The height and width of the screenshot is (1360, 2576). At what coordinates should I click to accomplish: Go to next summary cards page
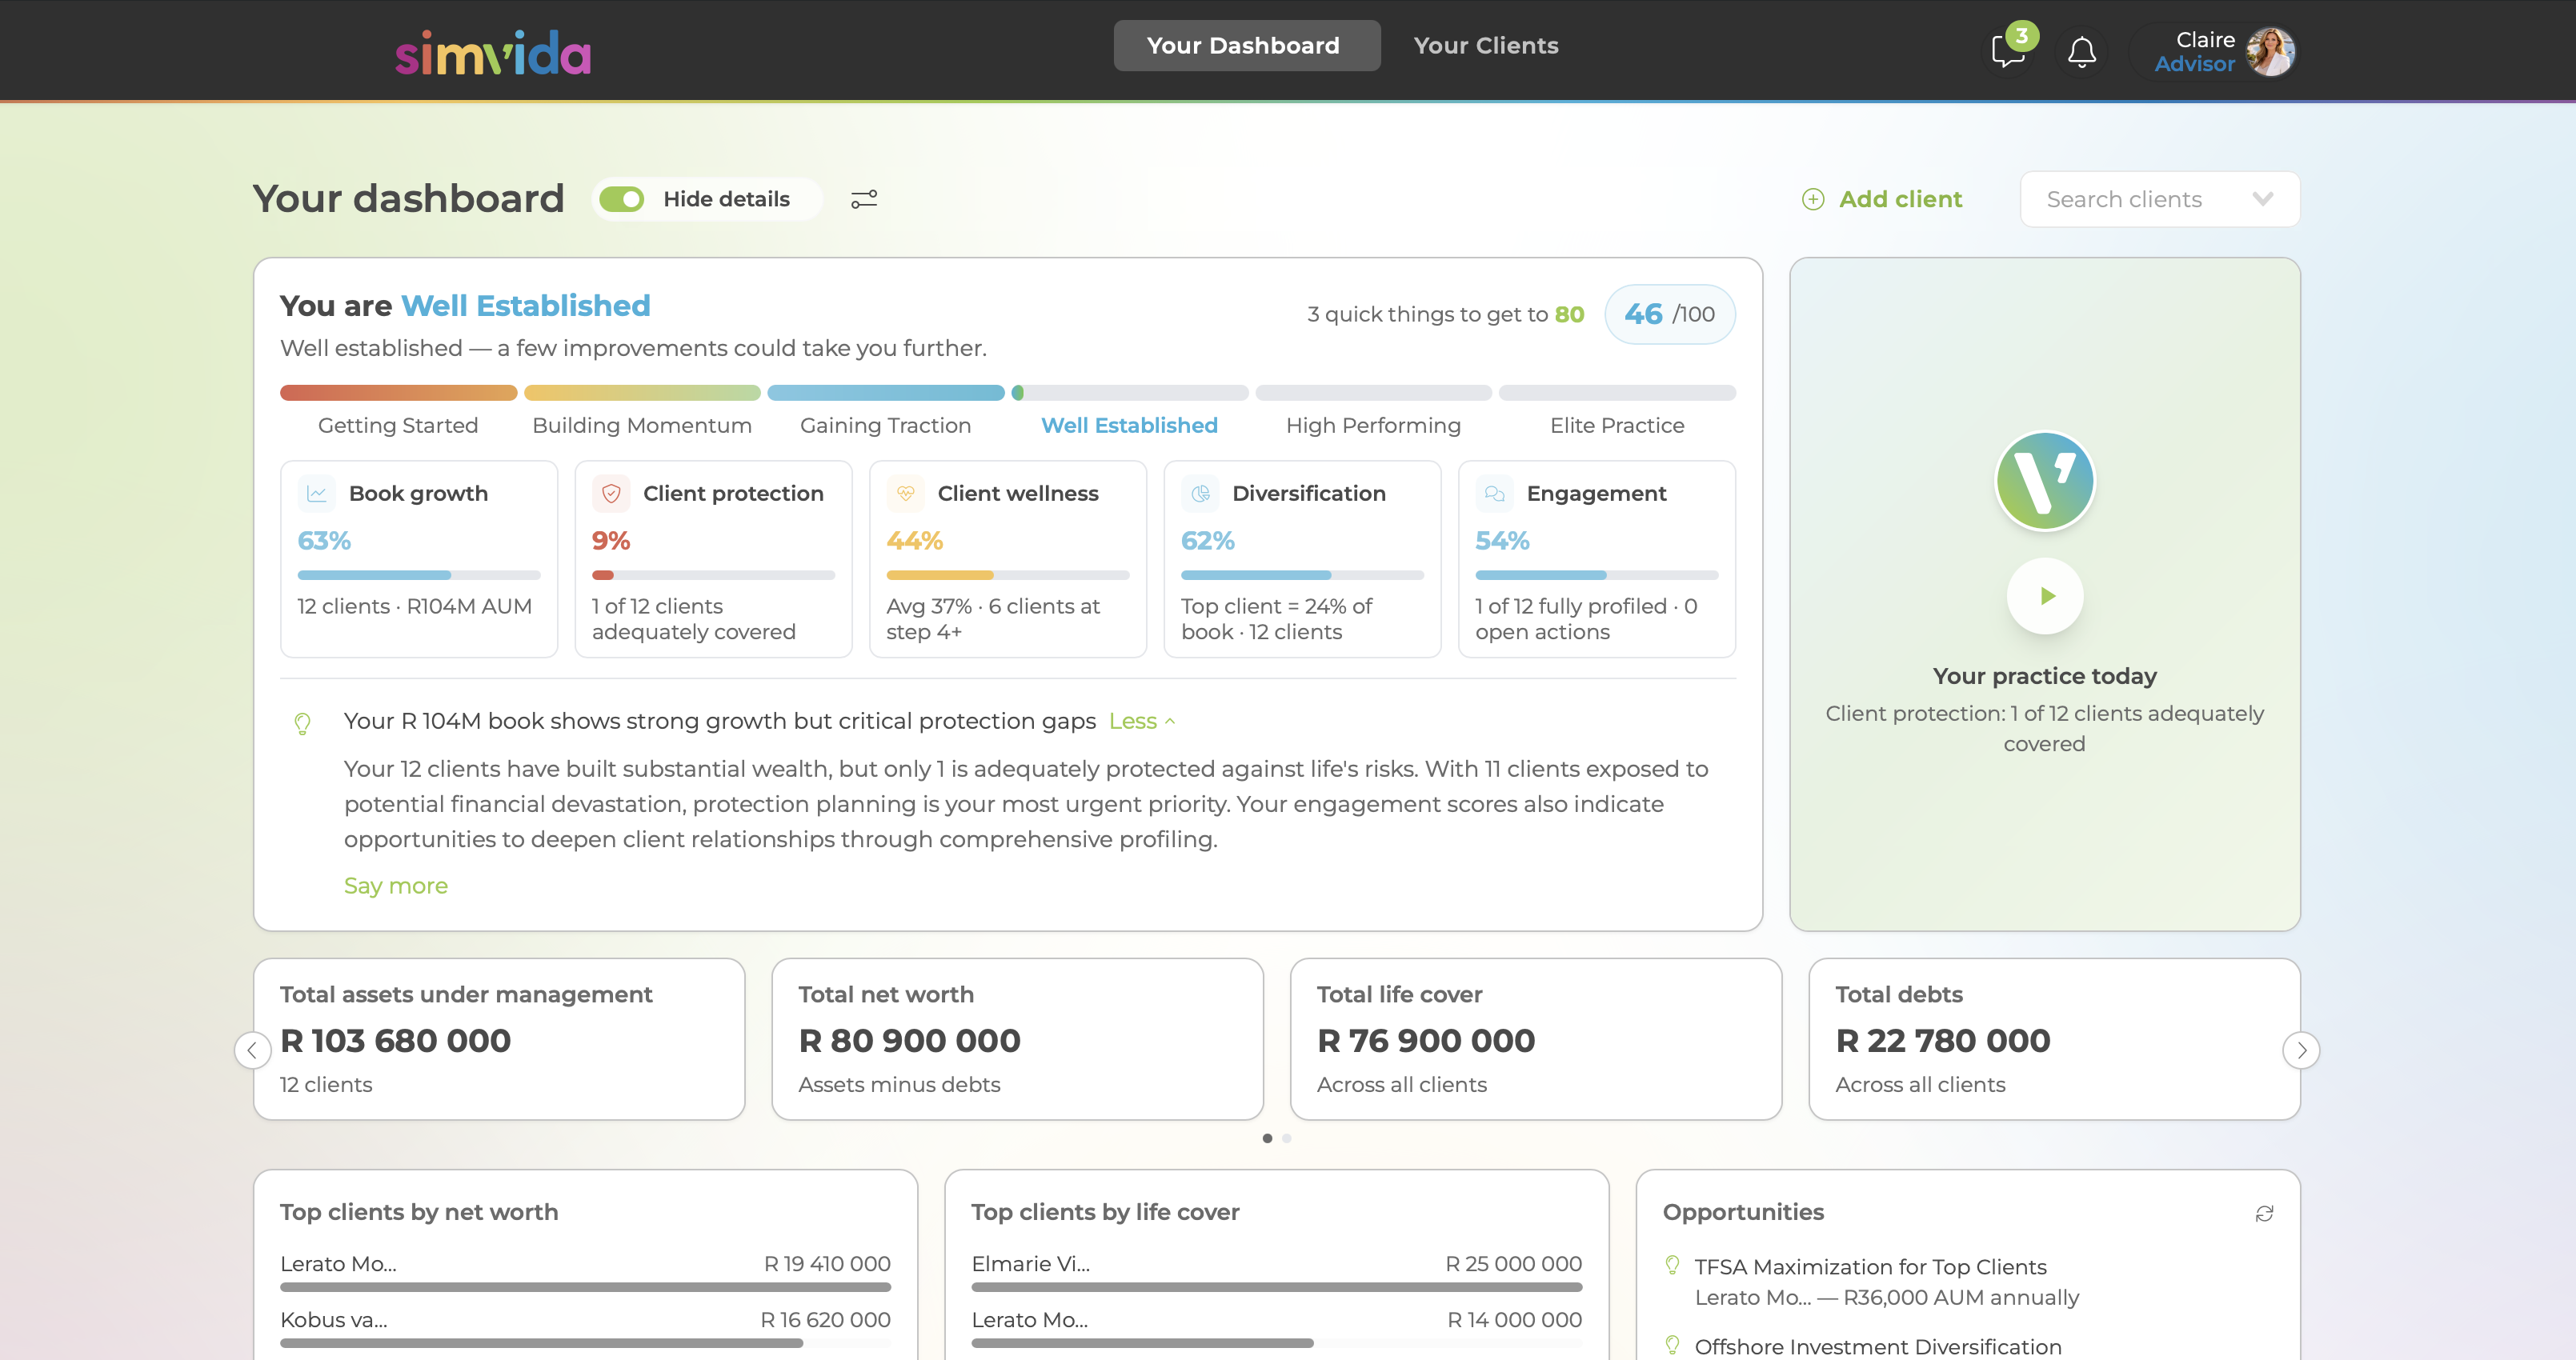click(x=2301, y=1050)
